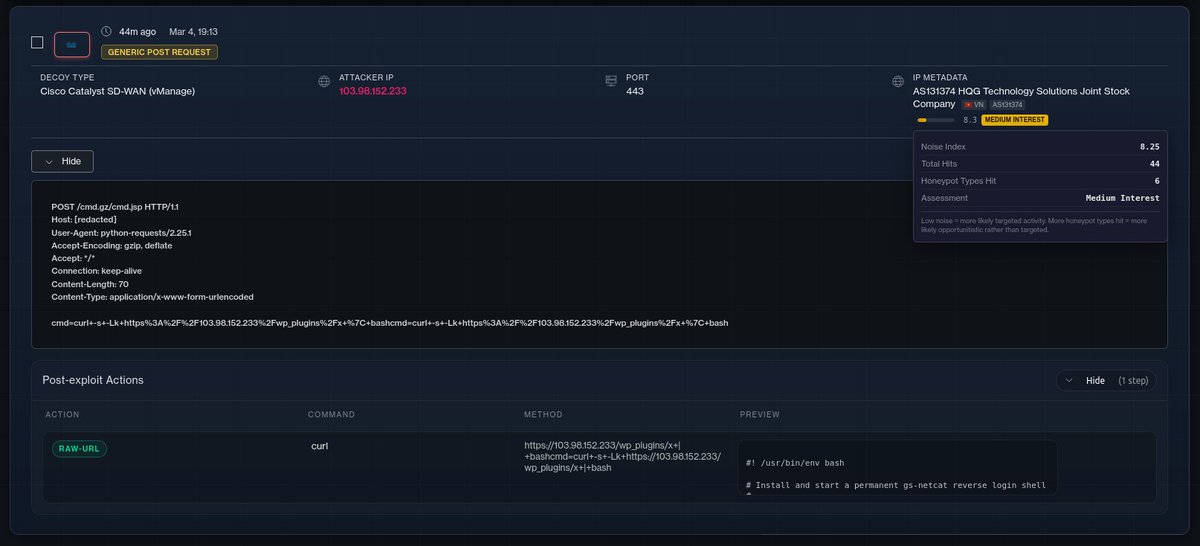This screenshot has width=1200, height=546.
Task: Click the curl command cell
Action: click(320, 445)
